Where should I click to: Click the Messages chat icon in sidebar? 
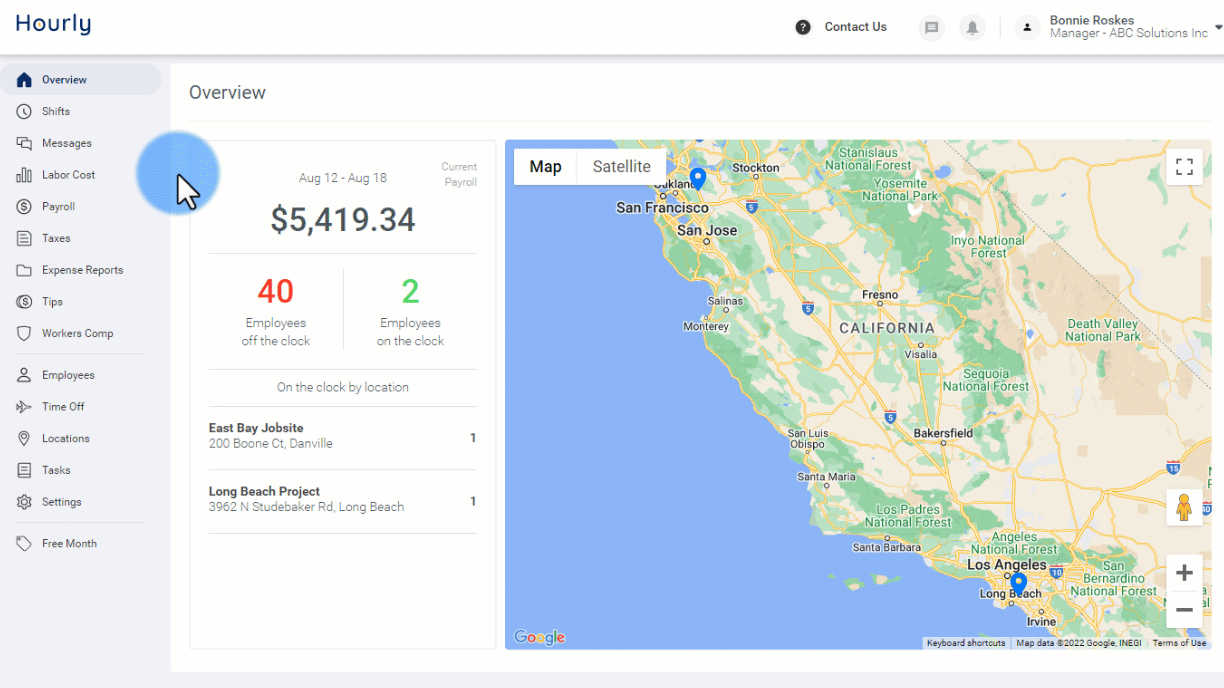[24, 143]
